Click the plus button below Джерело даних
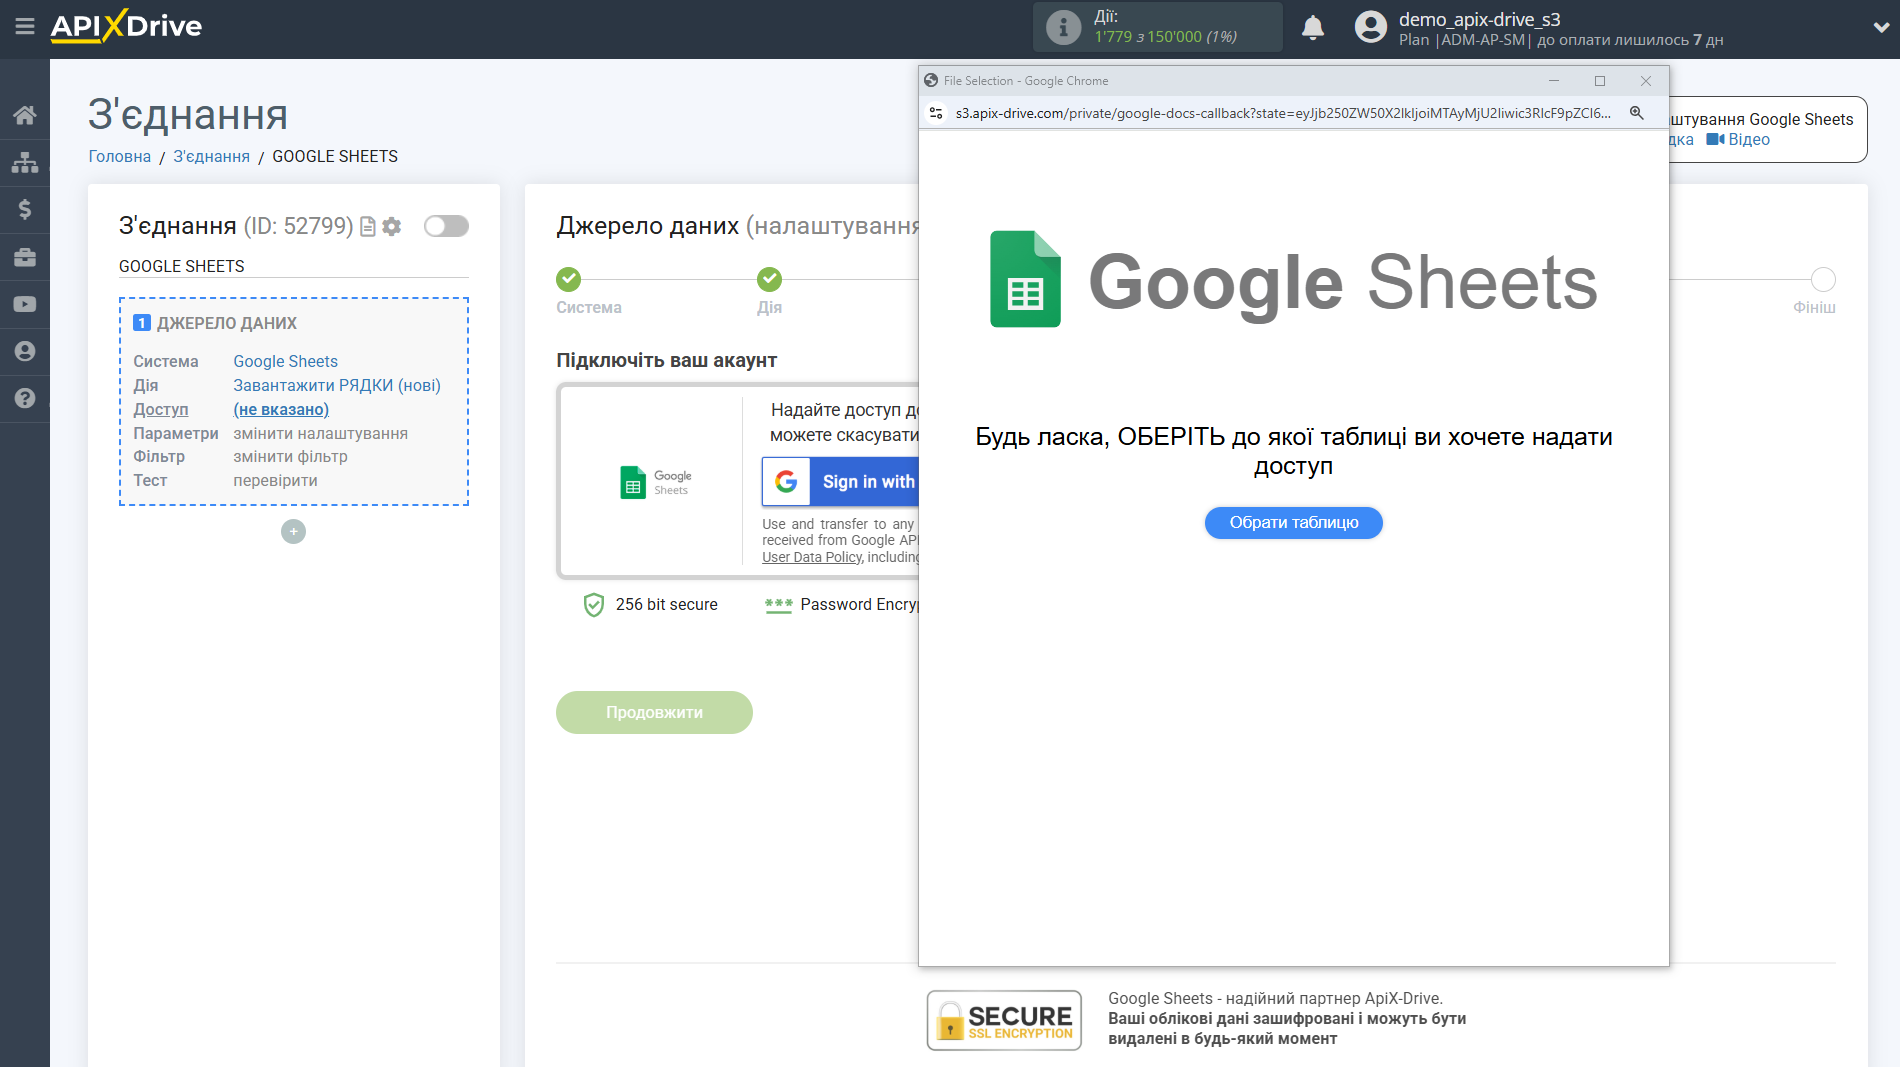The width and height of the screenshot is (1900, 1067). click(292, 531)
